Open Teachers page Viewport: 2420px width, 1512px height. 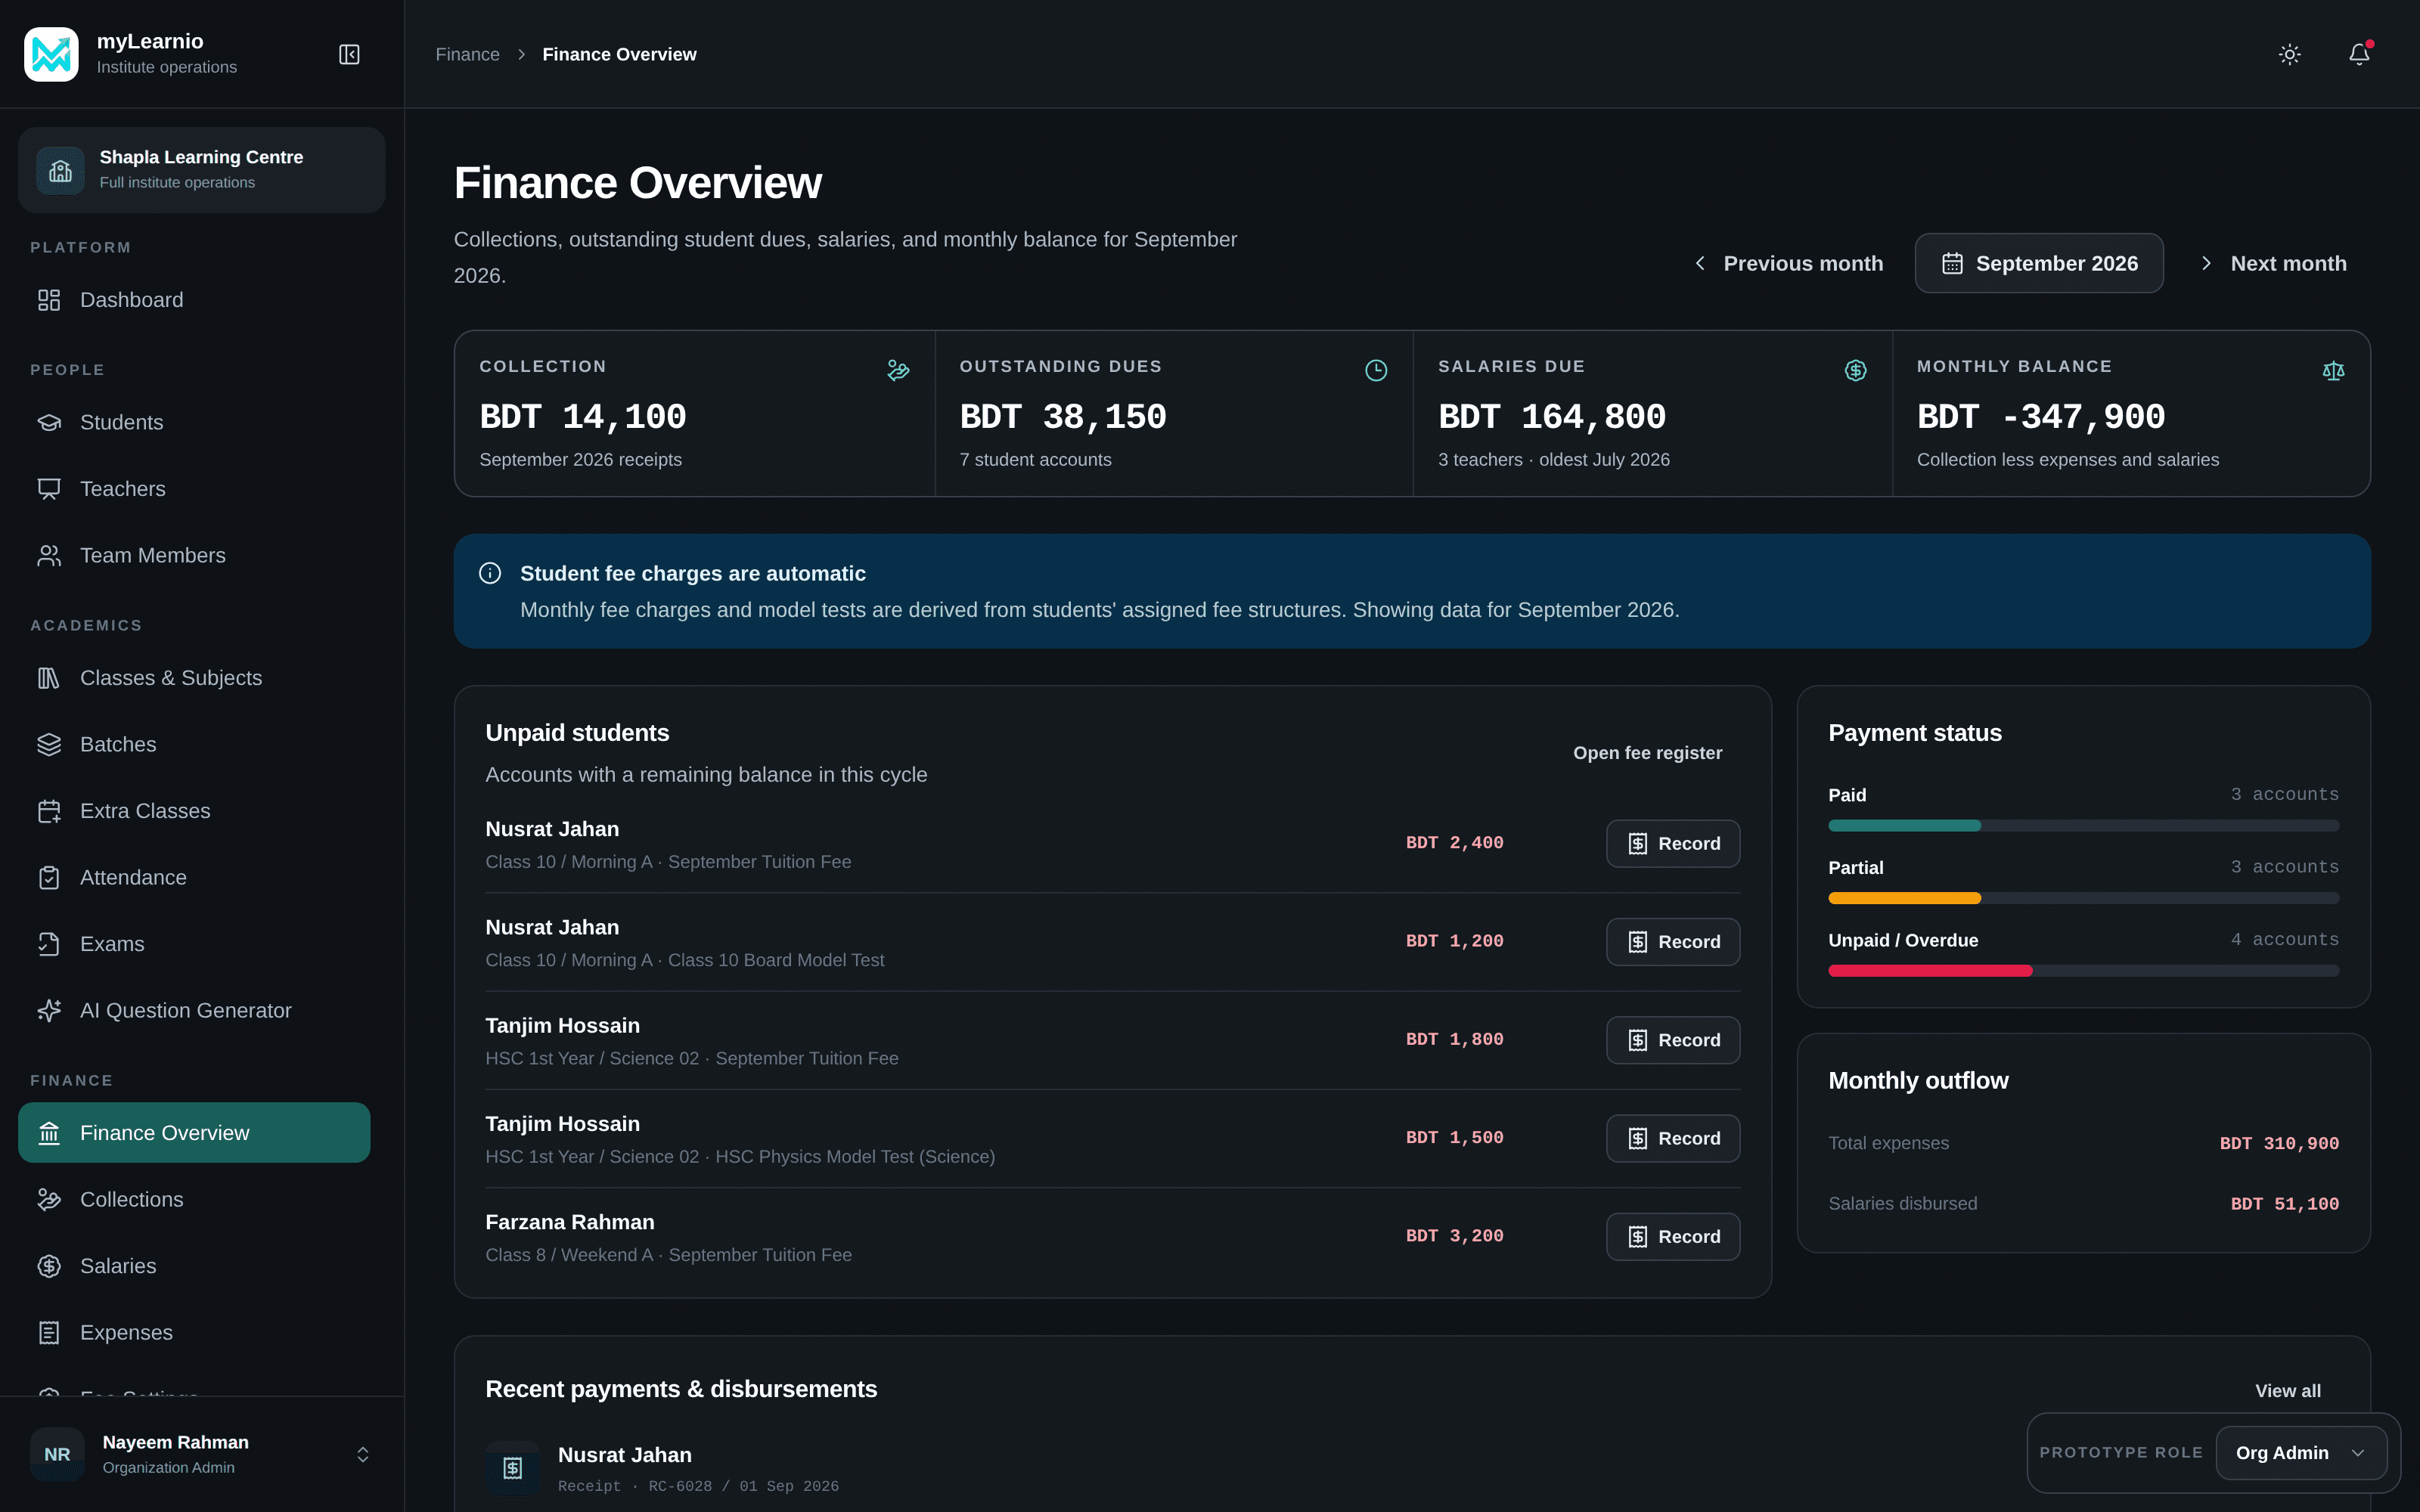click(x=194, y=489)
